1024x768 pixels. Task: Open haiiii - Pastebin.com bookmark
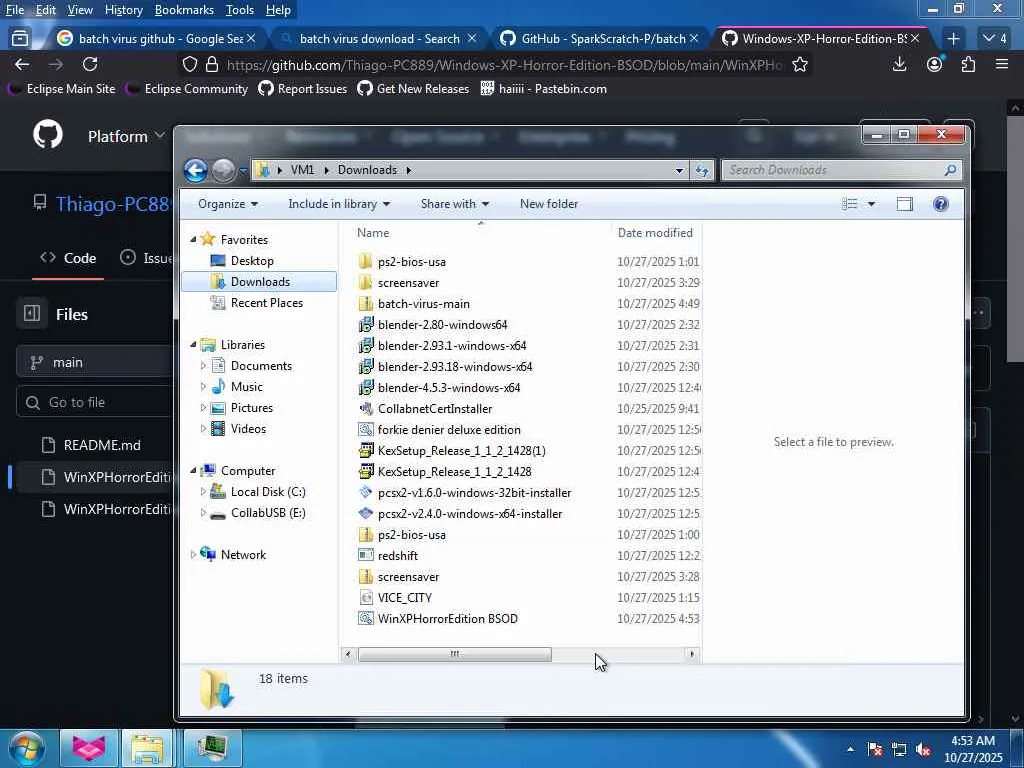coord(543,89)
